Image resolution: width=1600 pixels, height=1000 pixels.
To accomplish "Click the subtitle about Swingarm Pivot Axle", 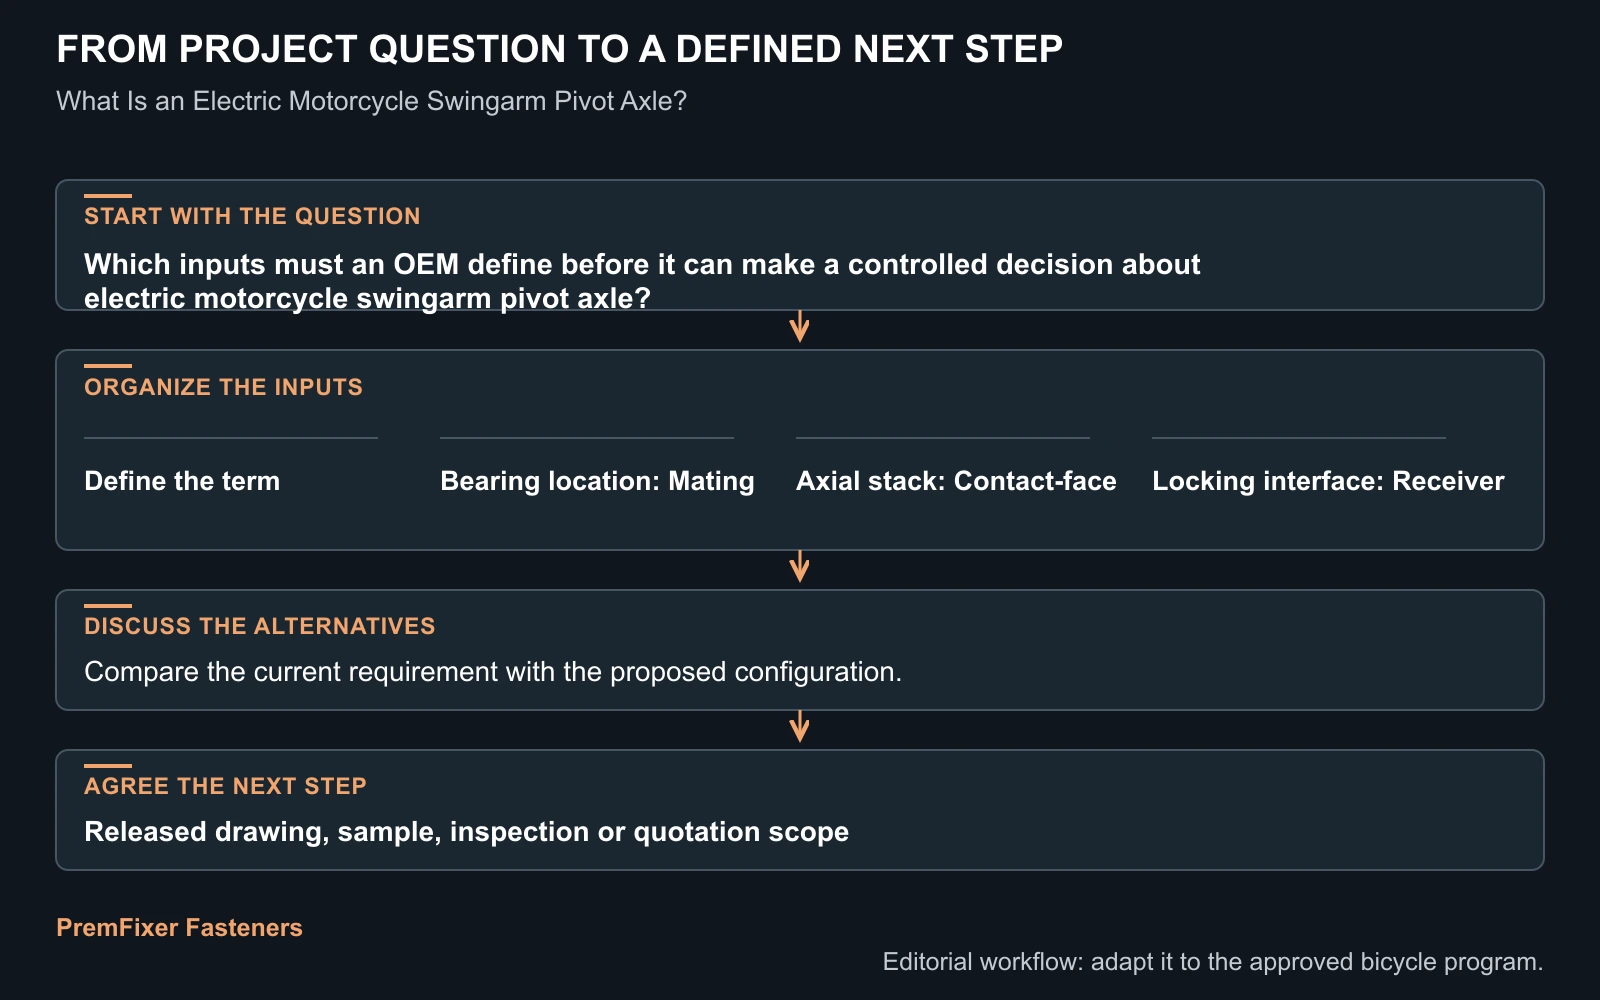I will click(x=371, y=101).
